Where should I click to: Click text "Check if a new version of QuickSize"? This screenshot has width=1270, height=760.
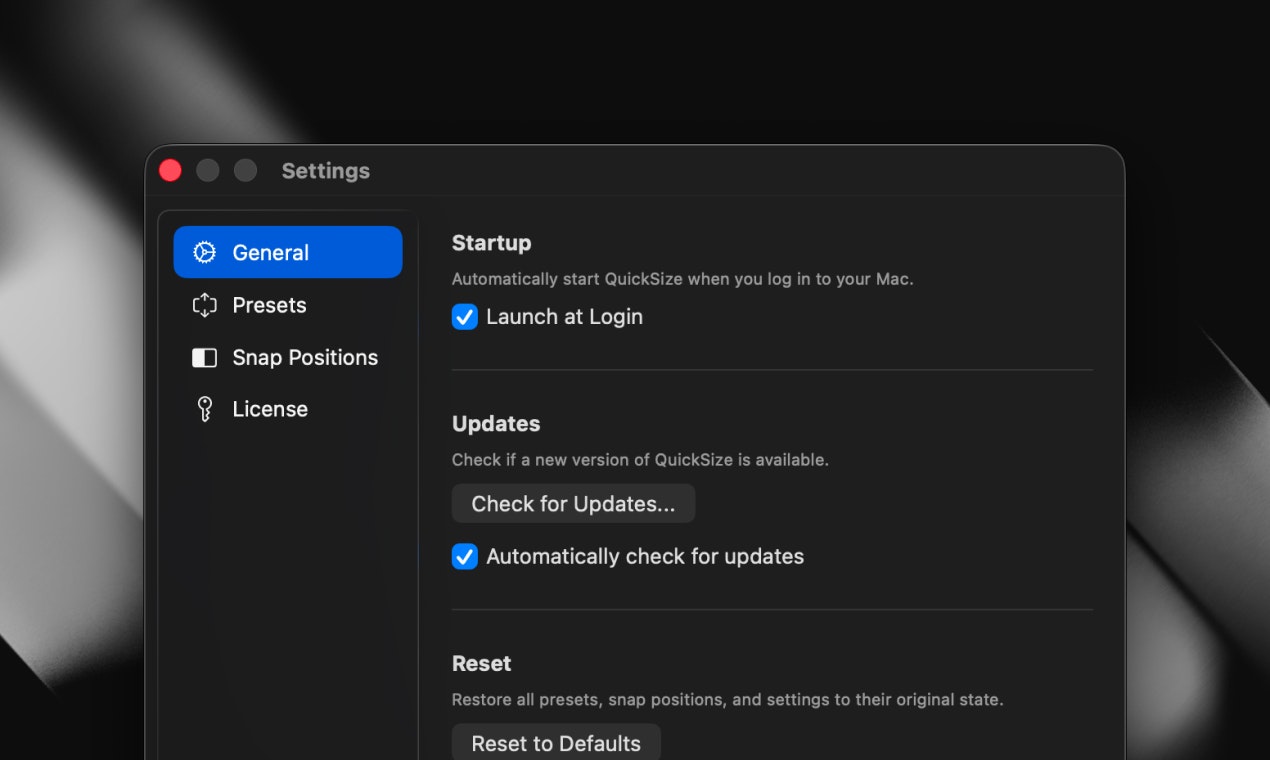[x=593, y=460]
